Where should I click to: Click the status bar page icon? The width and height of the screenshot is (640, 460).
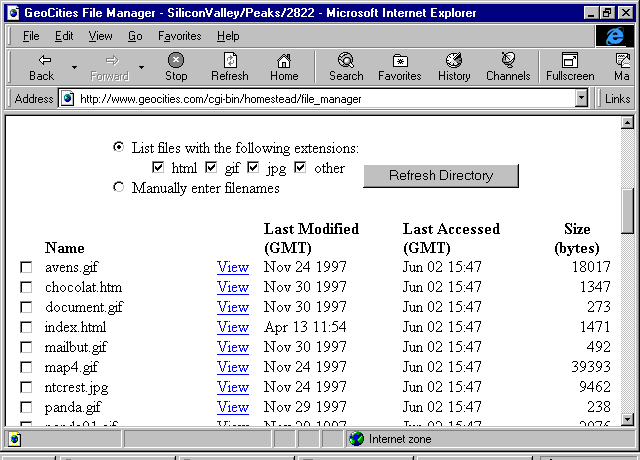(14, 440)
